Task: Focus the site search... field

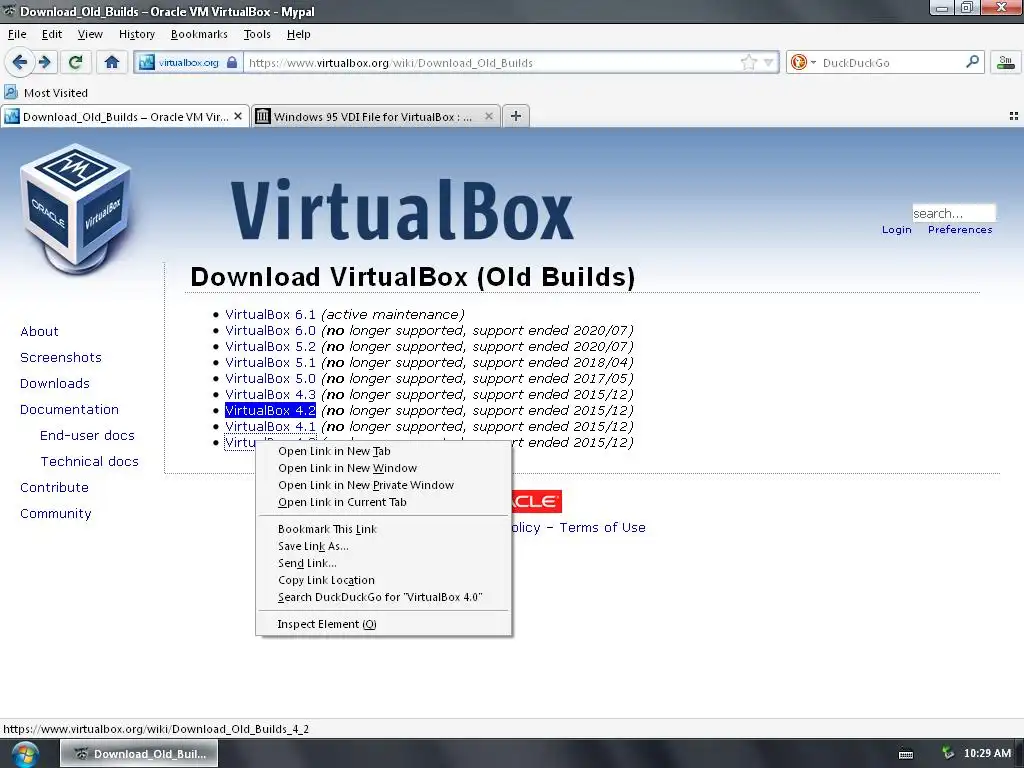Action: [953, 213]
